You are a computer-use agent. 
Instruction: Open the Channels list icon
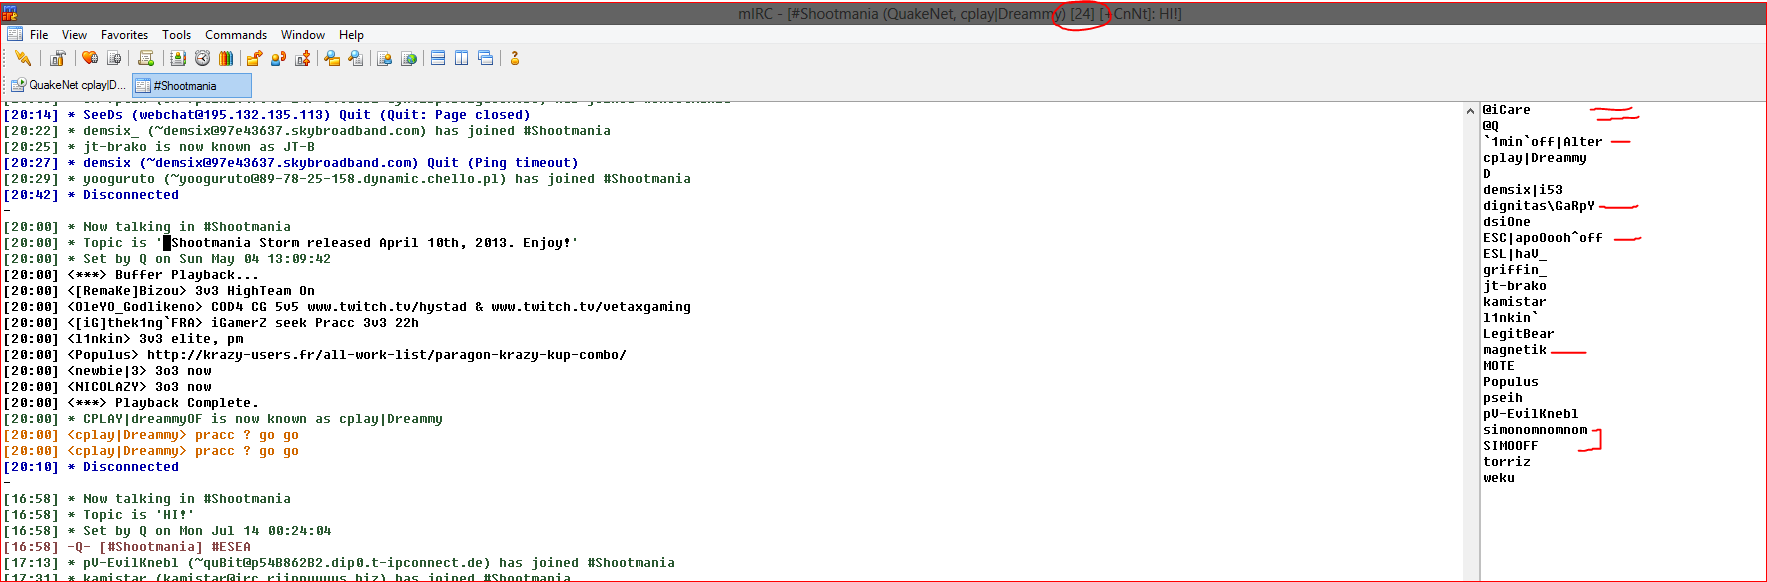114,58
